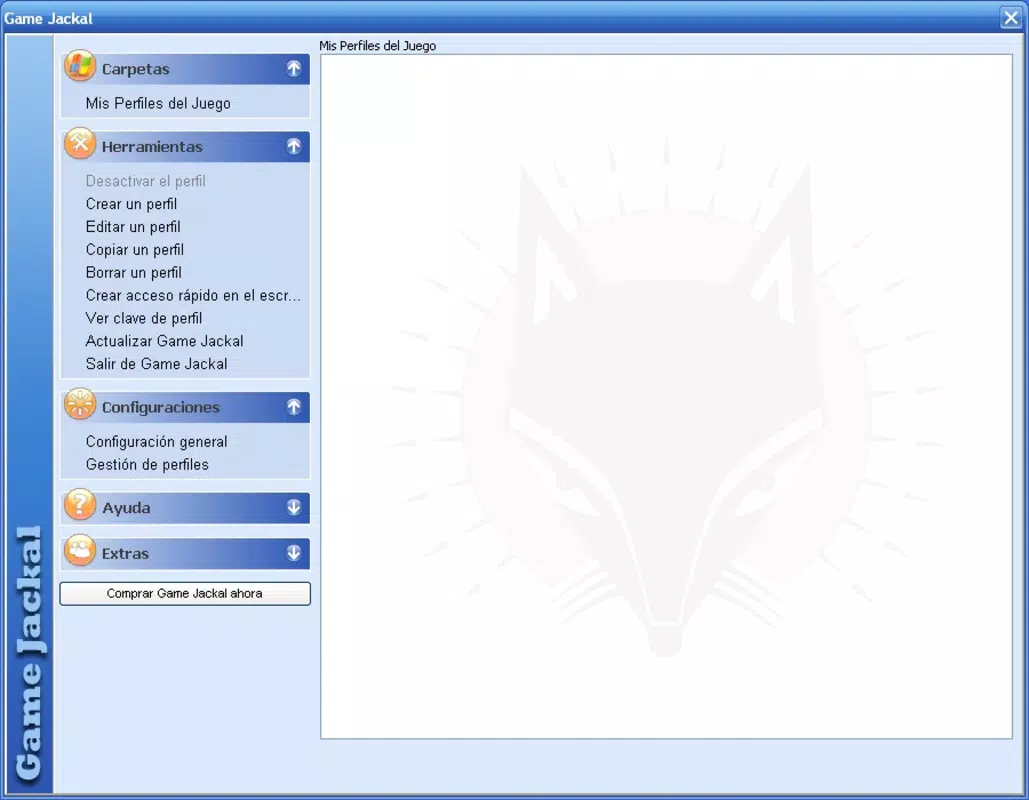Viewport: 1029px width, 800px height.
Task: Expand the Extras section arrow
Action: pyautogui.click(x=293, y=553)
